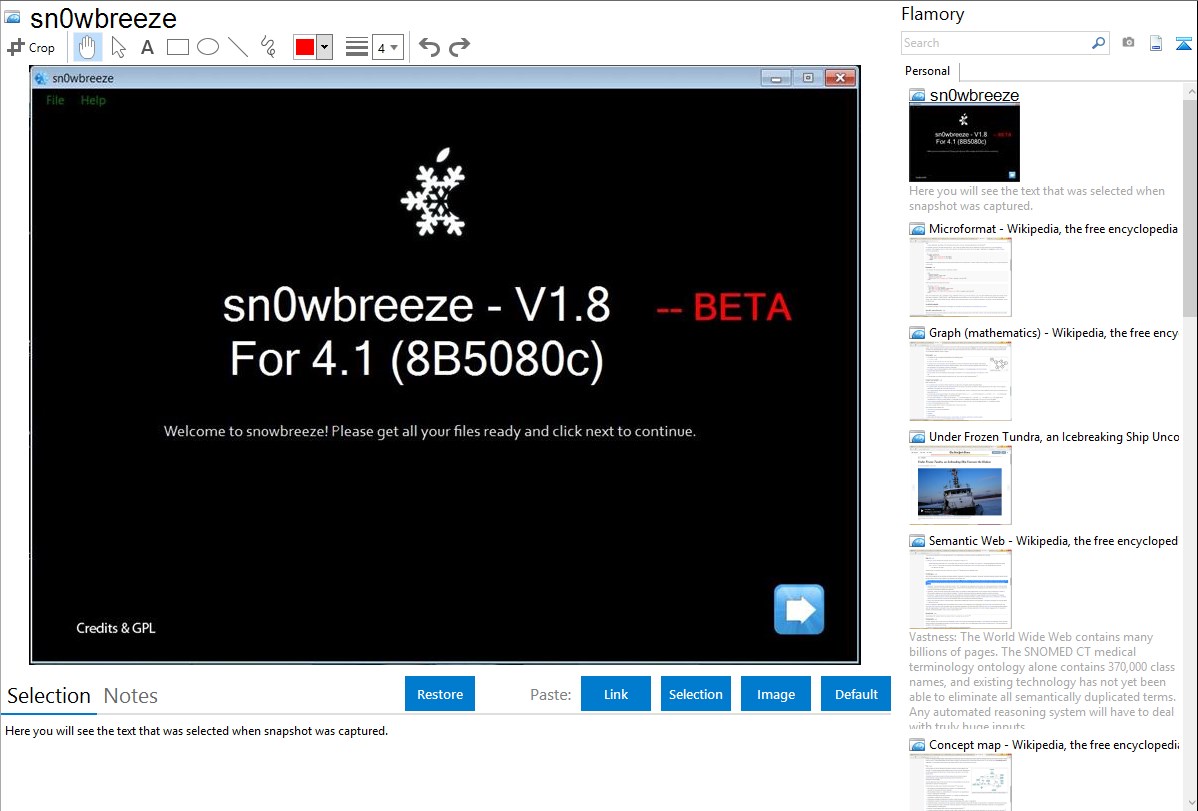Redo the last annotation

[459, 47]
